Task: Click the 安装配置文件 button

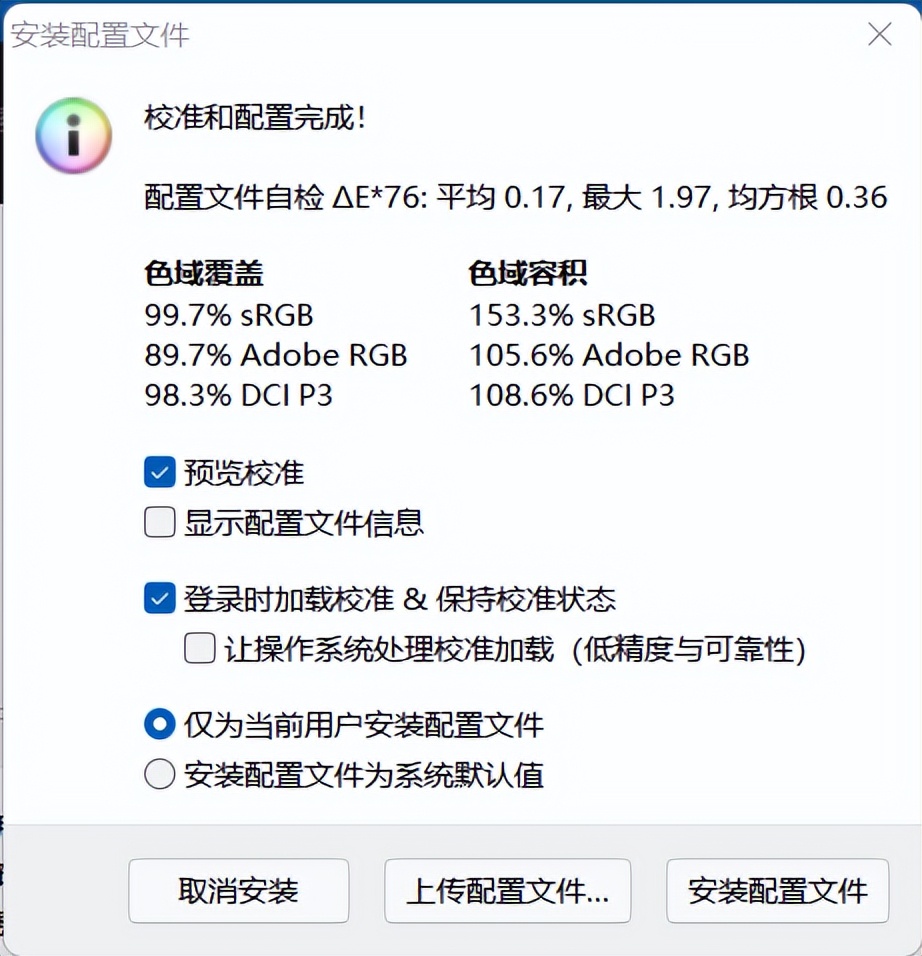Action: pos(777,893)
